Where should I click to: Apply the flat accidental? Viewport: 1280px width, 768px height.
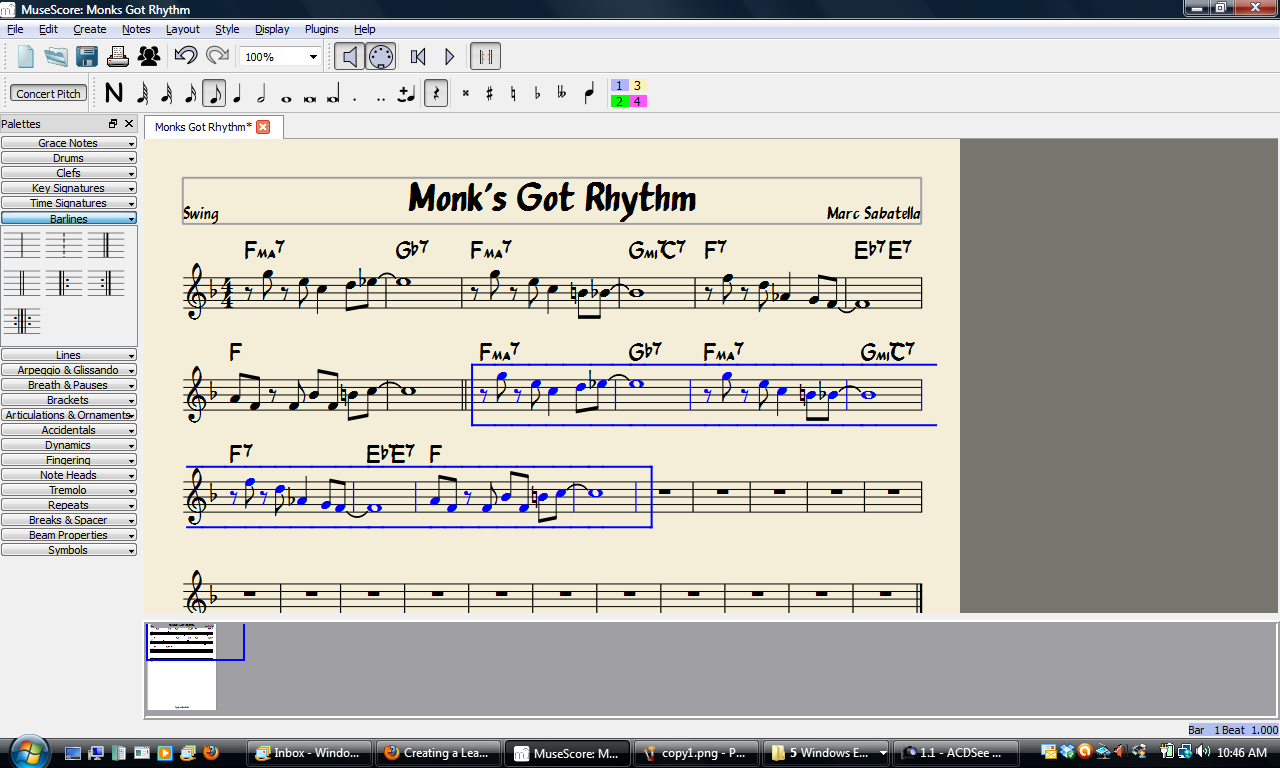pos(537,94)
